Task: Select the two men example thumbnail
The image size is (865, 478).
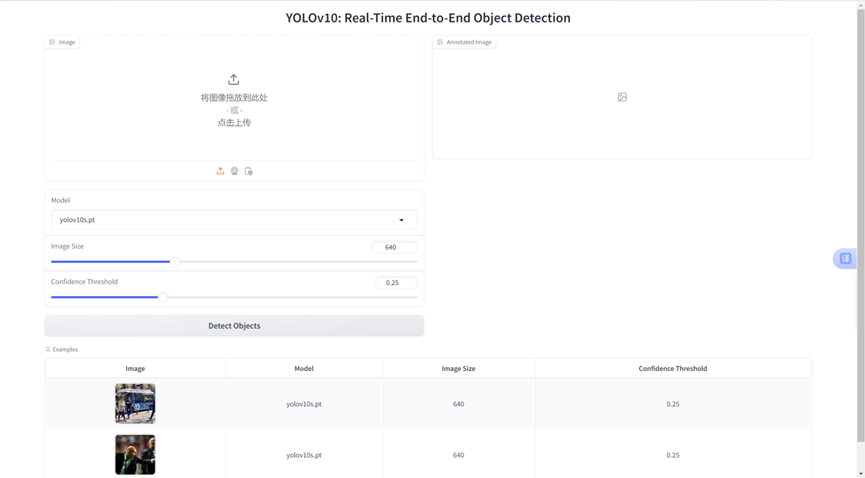Action: point(135,455)
